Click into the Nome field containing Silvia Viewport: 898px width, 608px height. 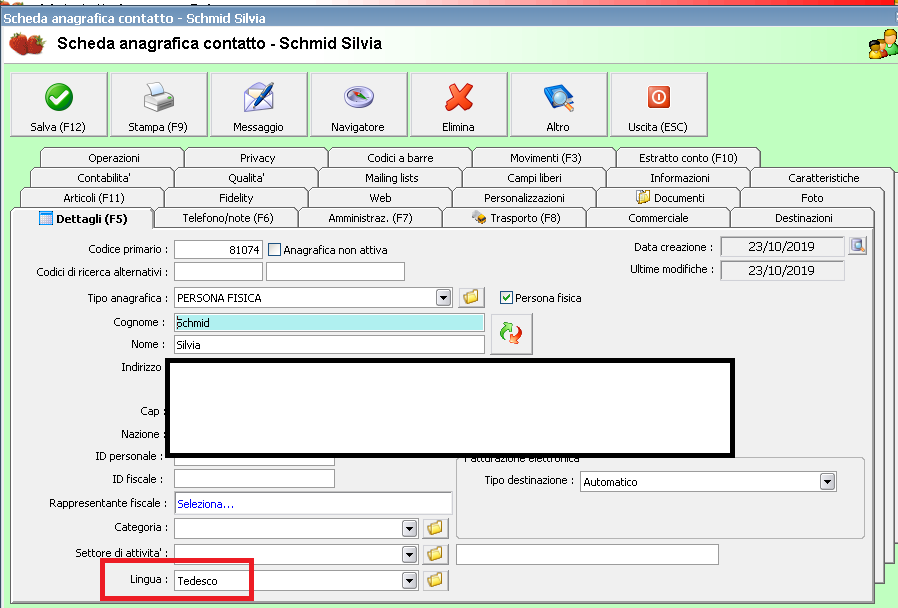tap(329, 345)
